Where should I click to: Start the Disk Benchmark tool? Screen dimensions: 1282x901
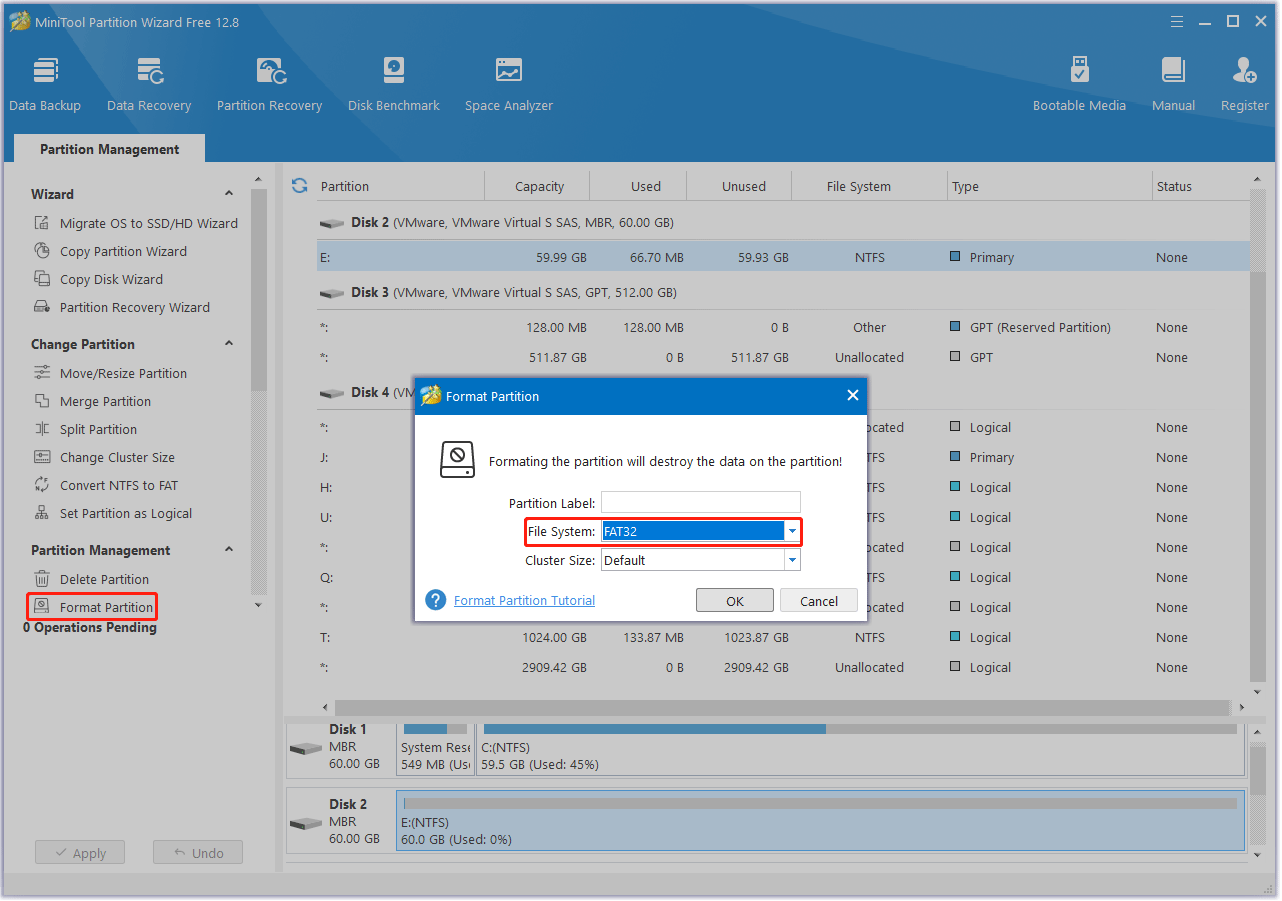pyautogui.click(x=394, y=85)
